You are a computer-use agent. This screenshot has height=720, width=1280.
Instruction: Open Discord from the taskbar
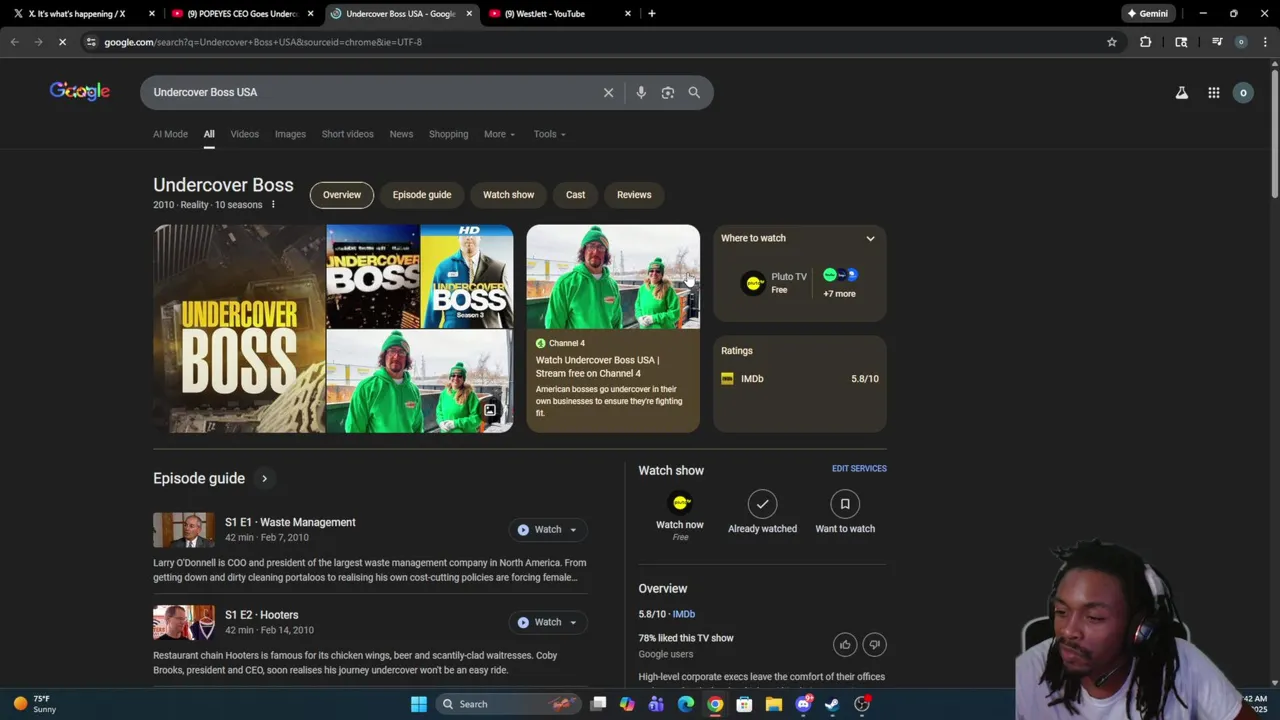click(x=803, y=704)
